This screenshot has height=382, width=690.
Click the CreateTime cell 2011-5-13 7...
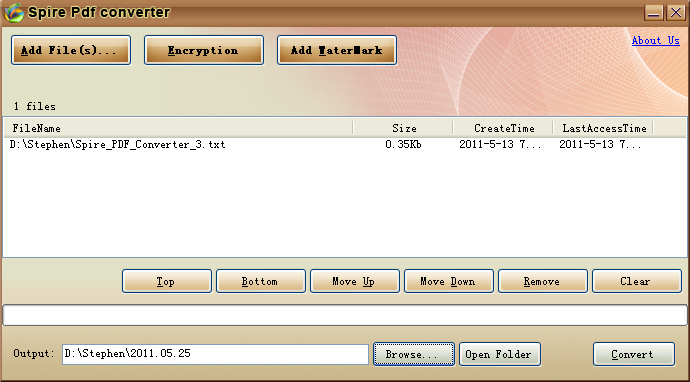[500, 144]
